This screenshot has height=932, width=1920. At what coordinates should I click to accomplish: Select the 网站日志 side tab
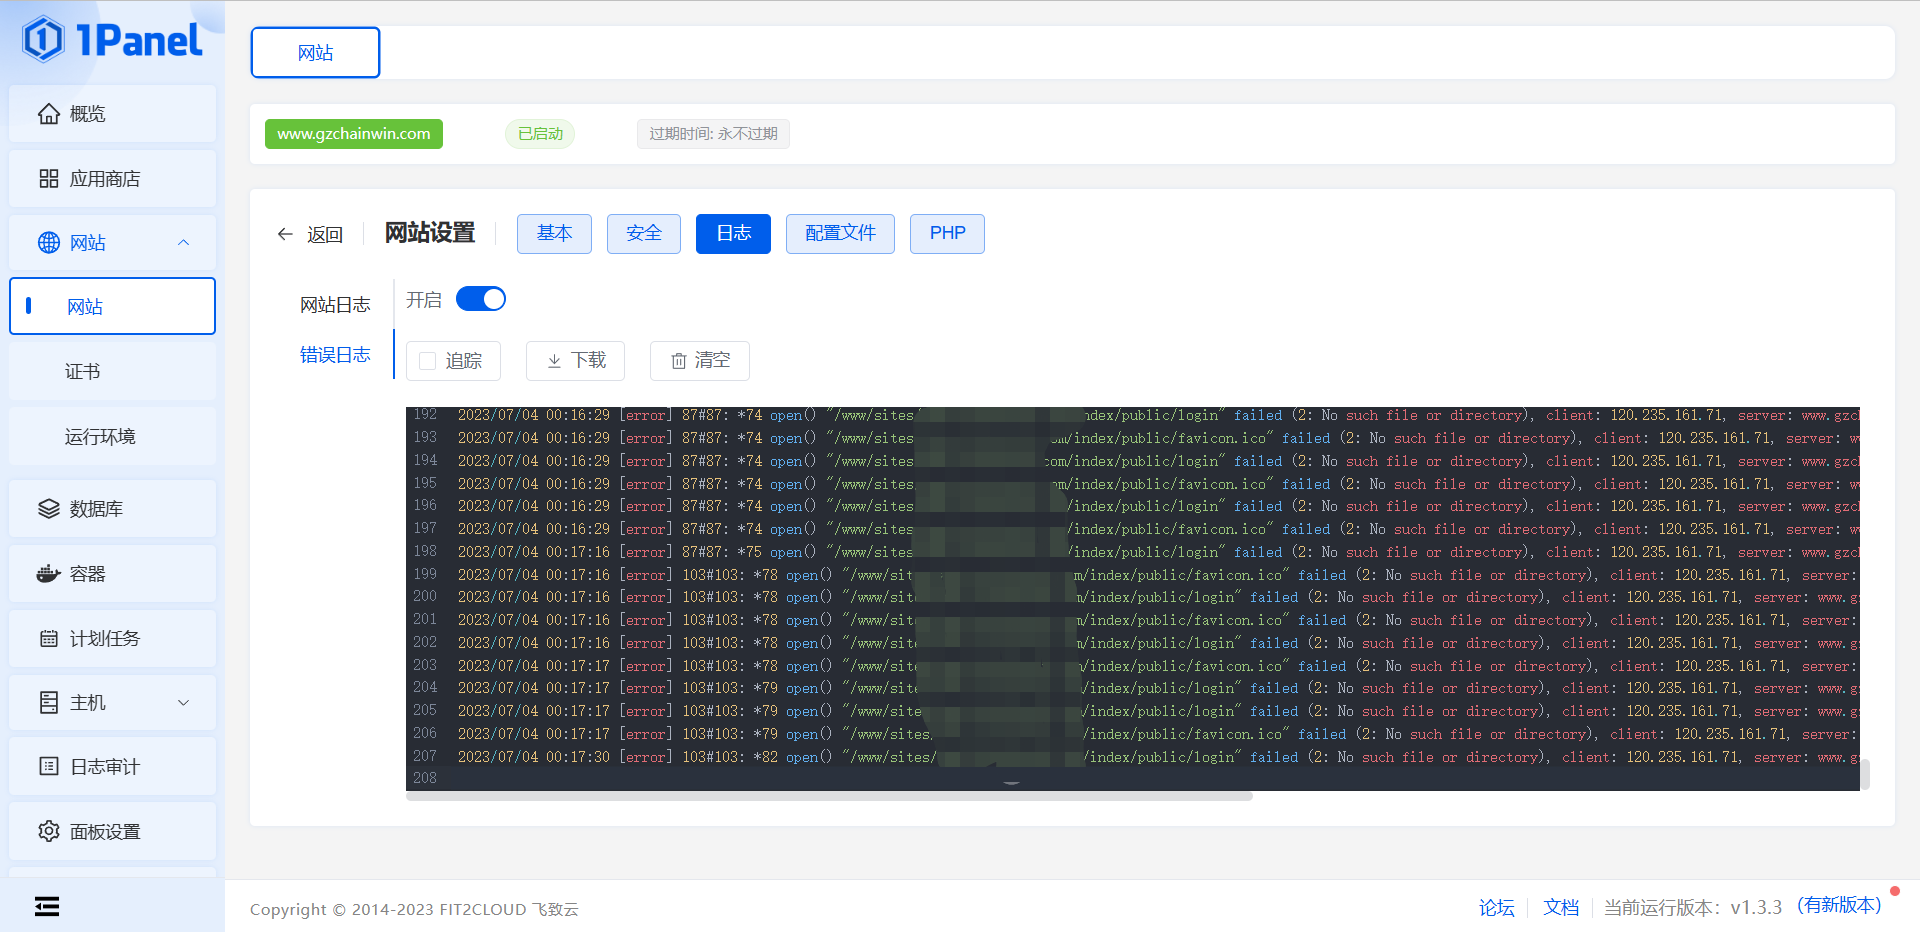335,305
